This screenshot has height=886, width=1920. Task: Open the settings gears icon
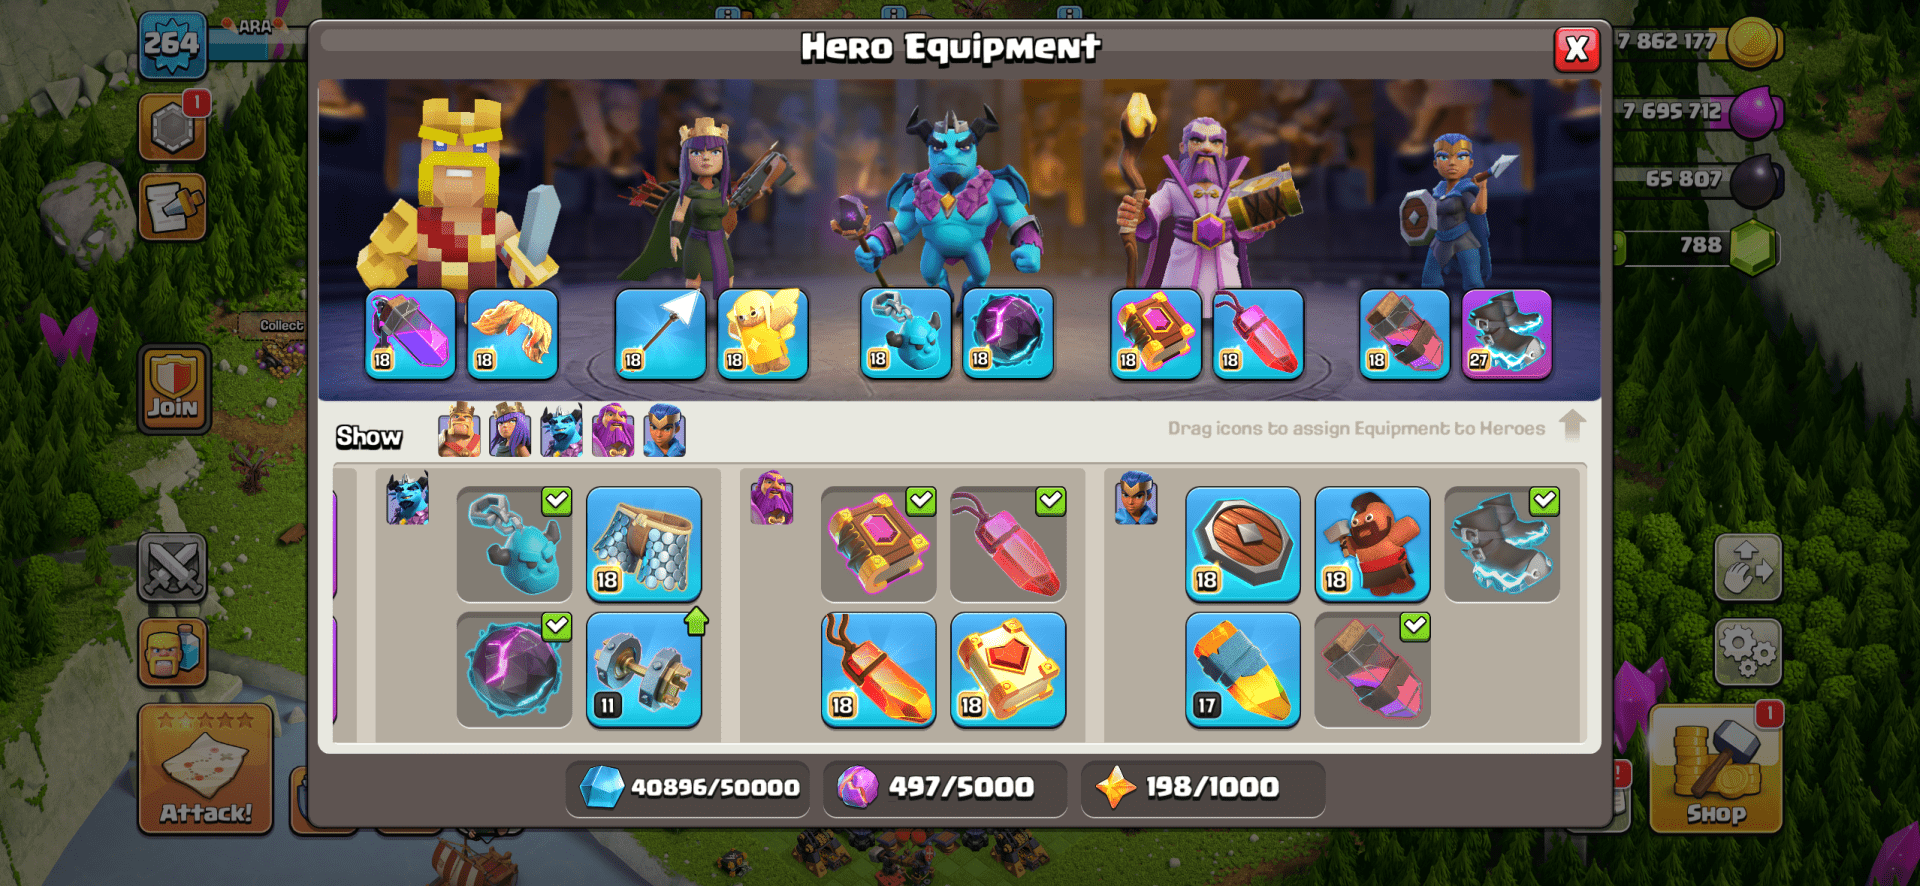pos(1747,651)
